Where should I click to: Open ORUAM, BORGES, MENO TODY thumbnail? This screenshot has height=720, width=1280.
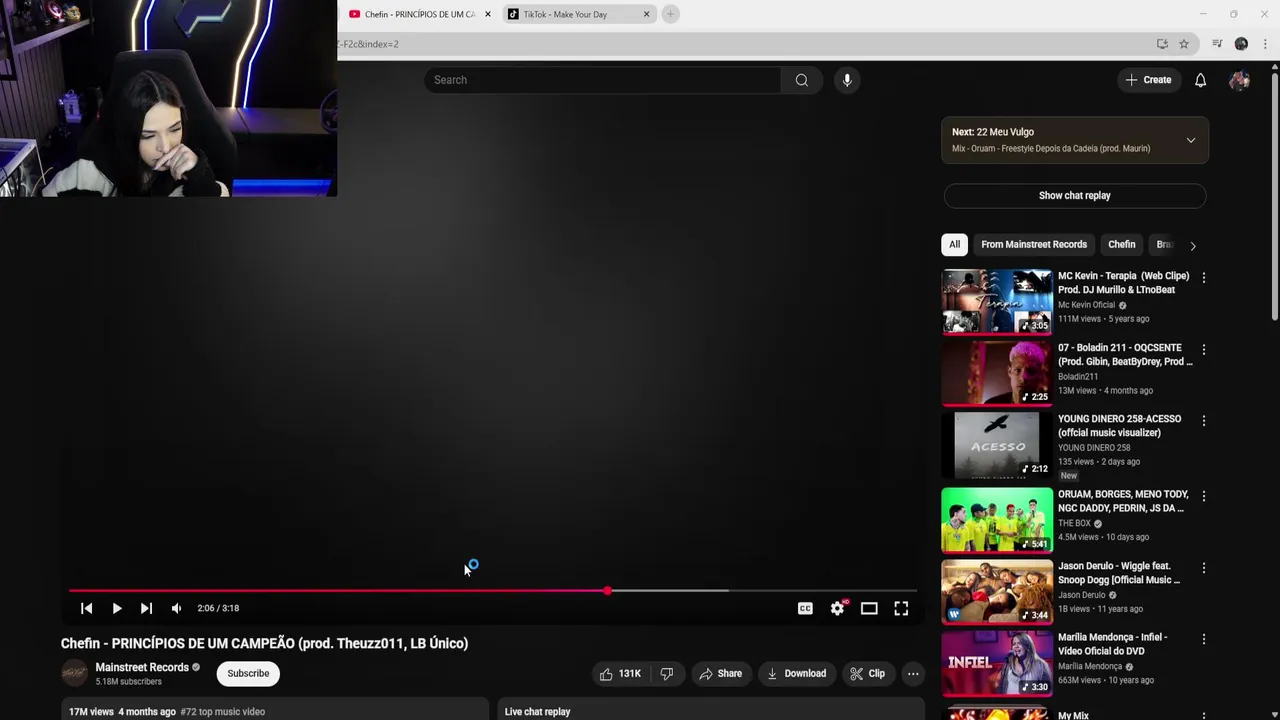coord(997,520)
